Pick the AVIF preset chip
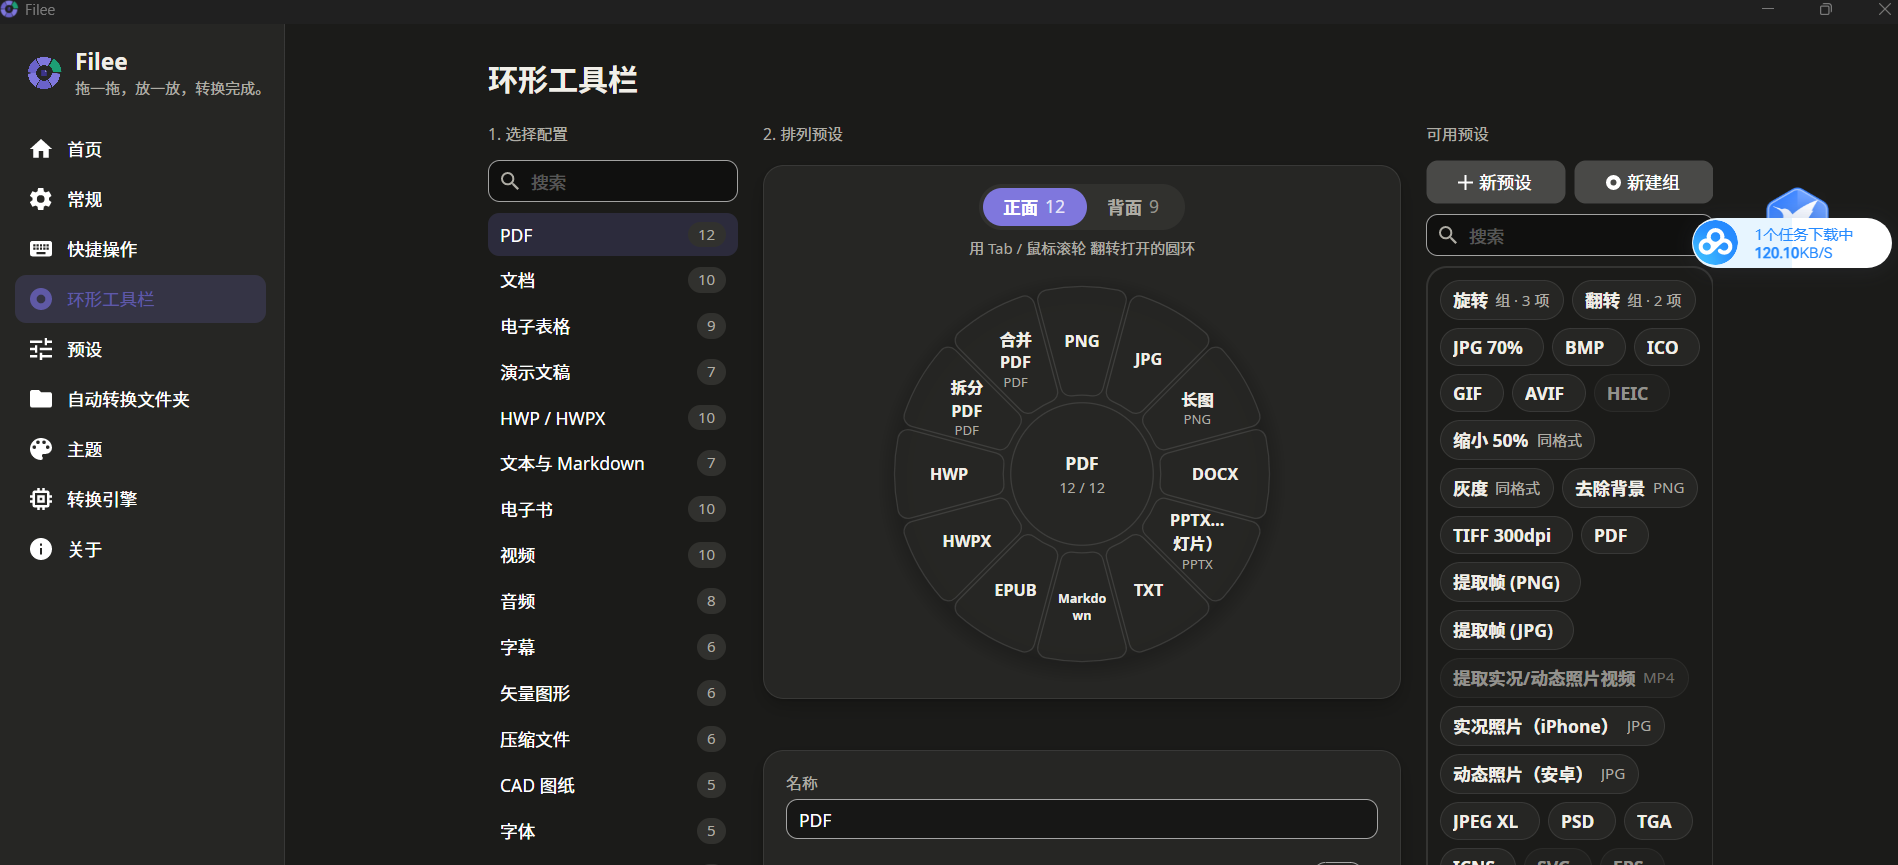The image size is (1898, 865). (x=1548, y=393)
